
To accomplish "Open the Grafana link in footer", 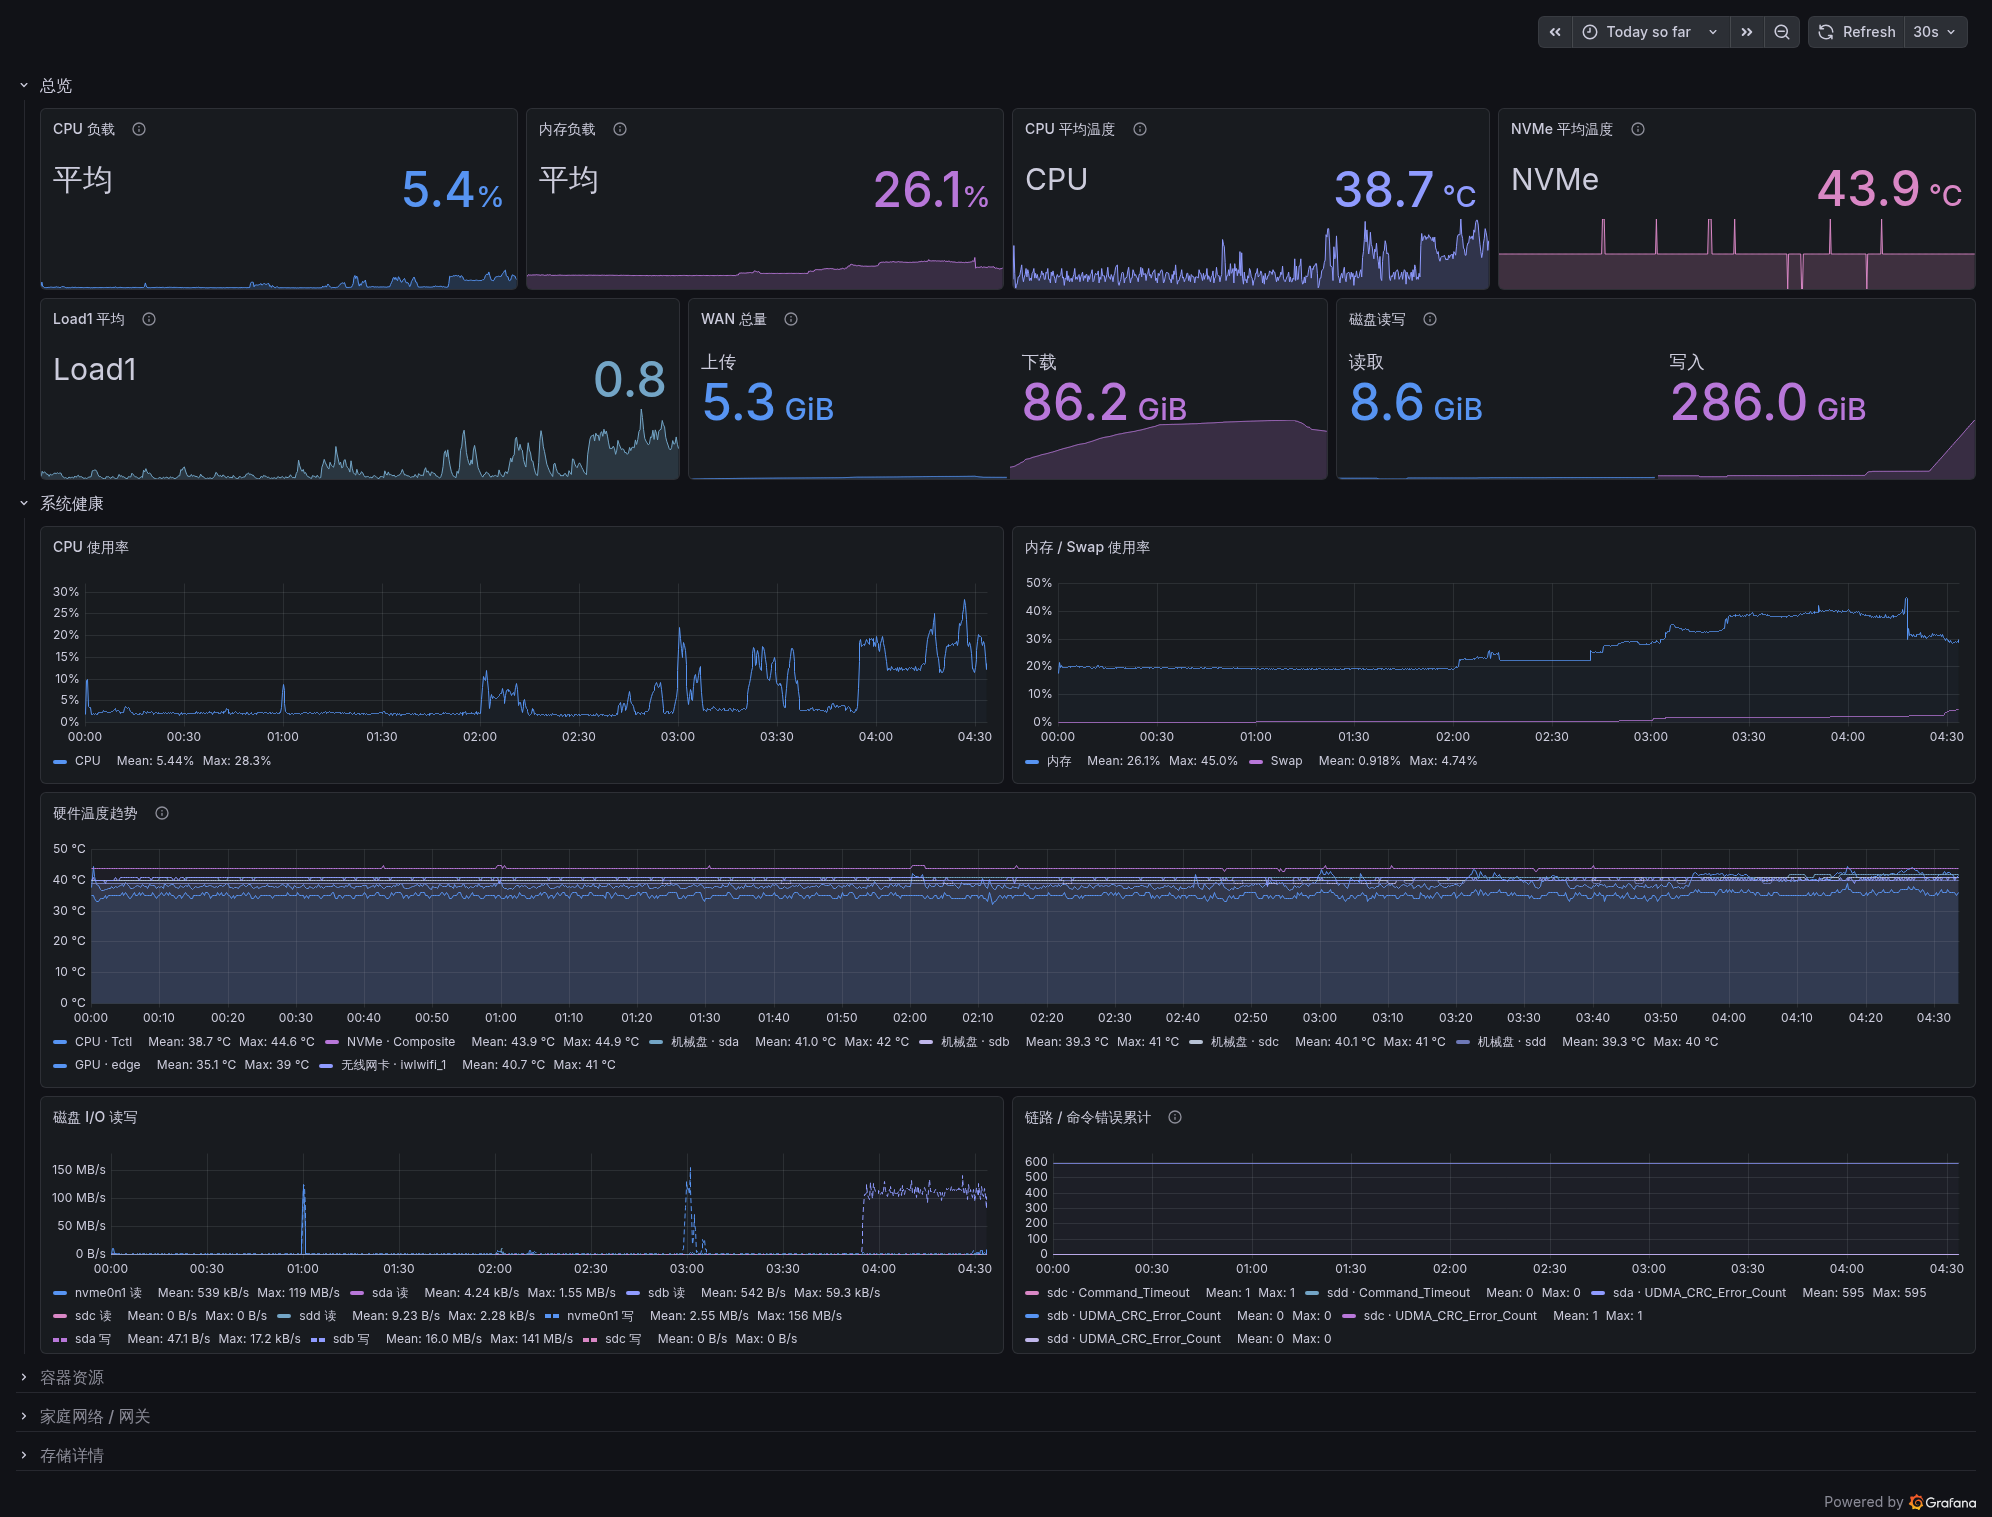I will coord(1943,1502).
